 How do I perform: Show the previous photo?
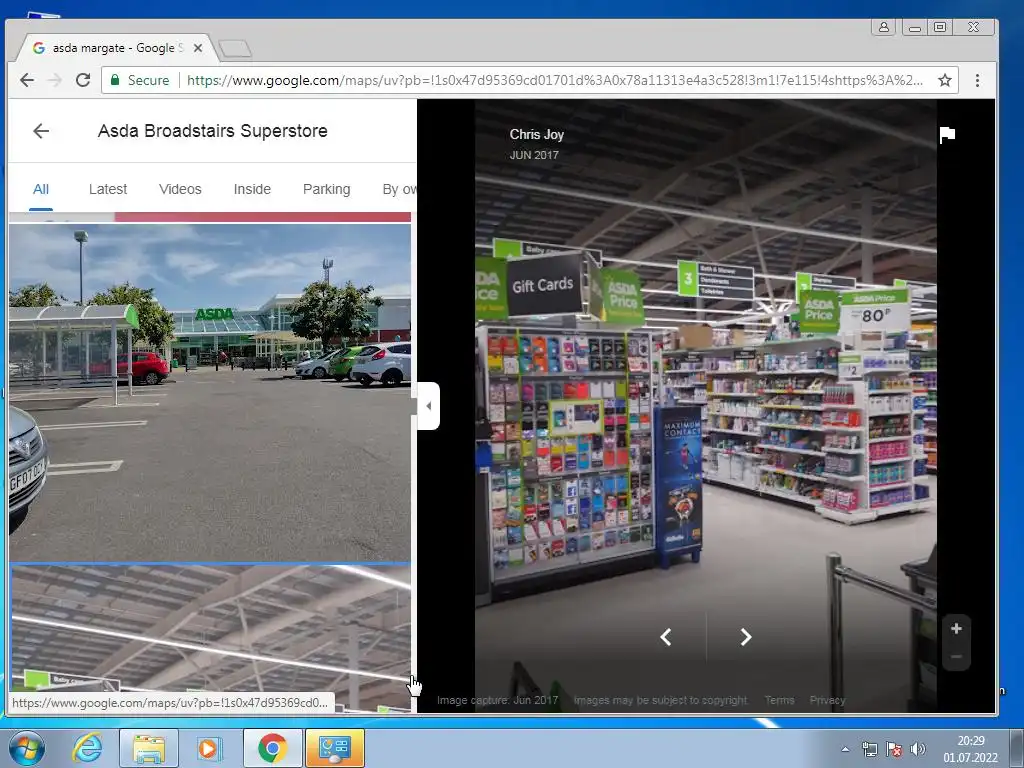(x=665, y=637)
